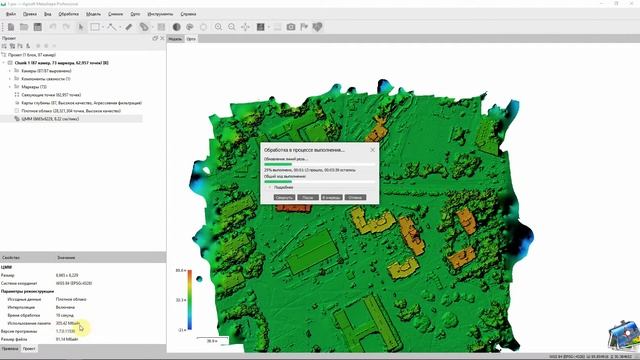Reset the view with the crosshair icon
Viewport: 640px width, 360px height.
tap(245, 27)
